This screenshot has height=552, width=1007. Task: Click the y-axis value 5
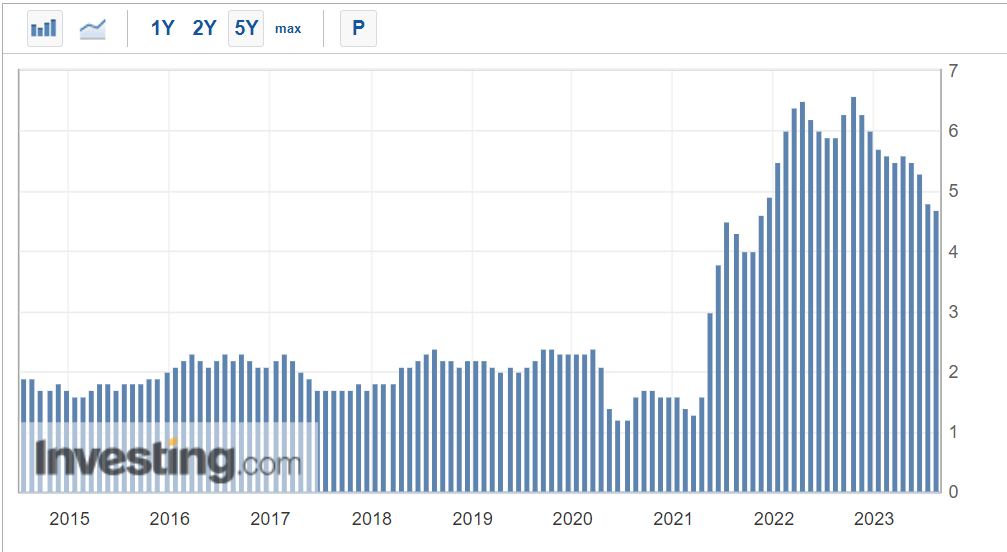[x=953, y=191]
